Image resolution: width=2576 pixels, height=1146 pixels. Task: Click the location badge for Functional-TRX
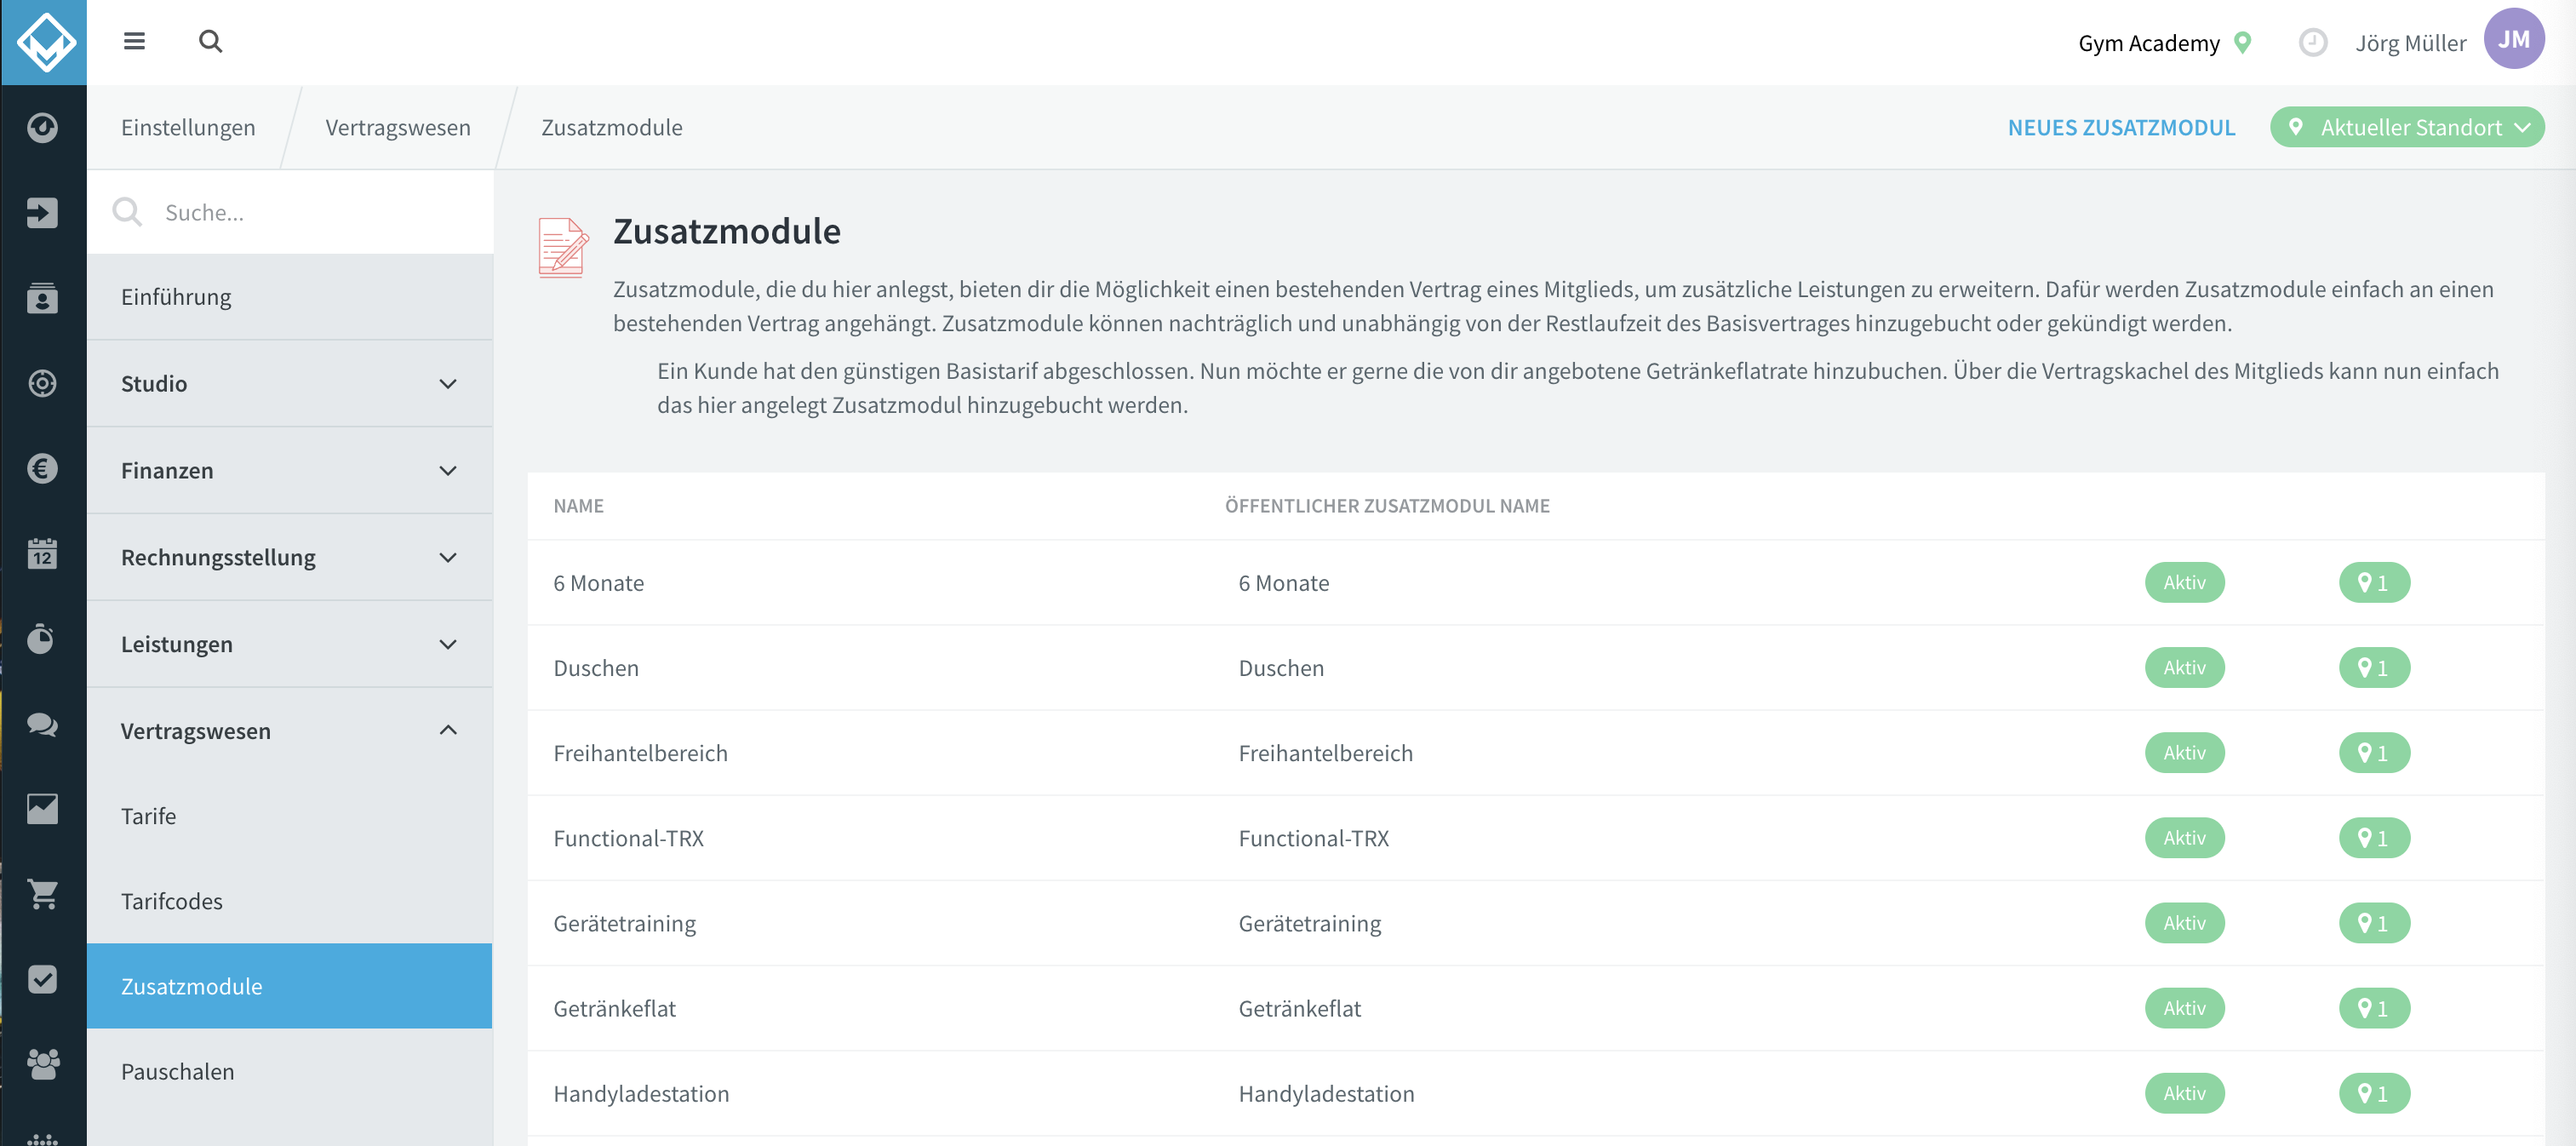2374,838
